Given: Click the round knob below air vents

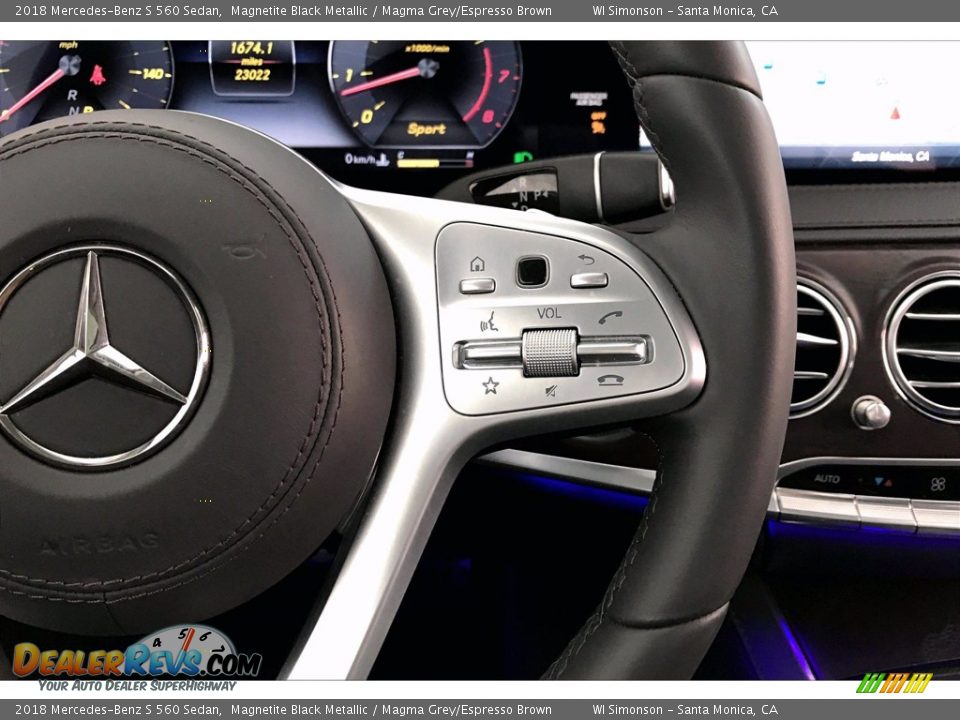Looking at the screenshot, I should [x=871, y=413].
